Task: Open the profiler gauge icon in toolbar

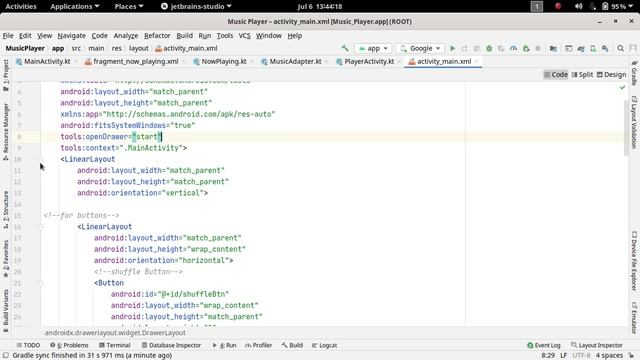Action: (x=513, y=48)
